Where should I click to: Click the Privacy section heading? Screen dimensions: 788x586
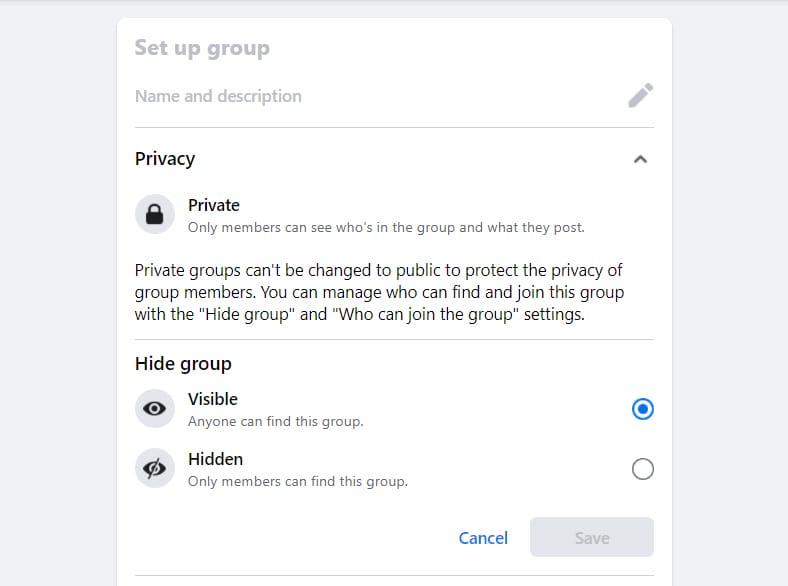point(165,159)
